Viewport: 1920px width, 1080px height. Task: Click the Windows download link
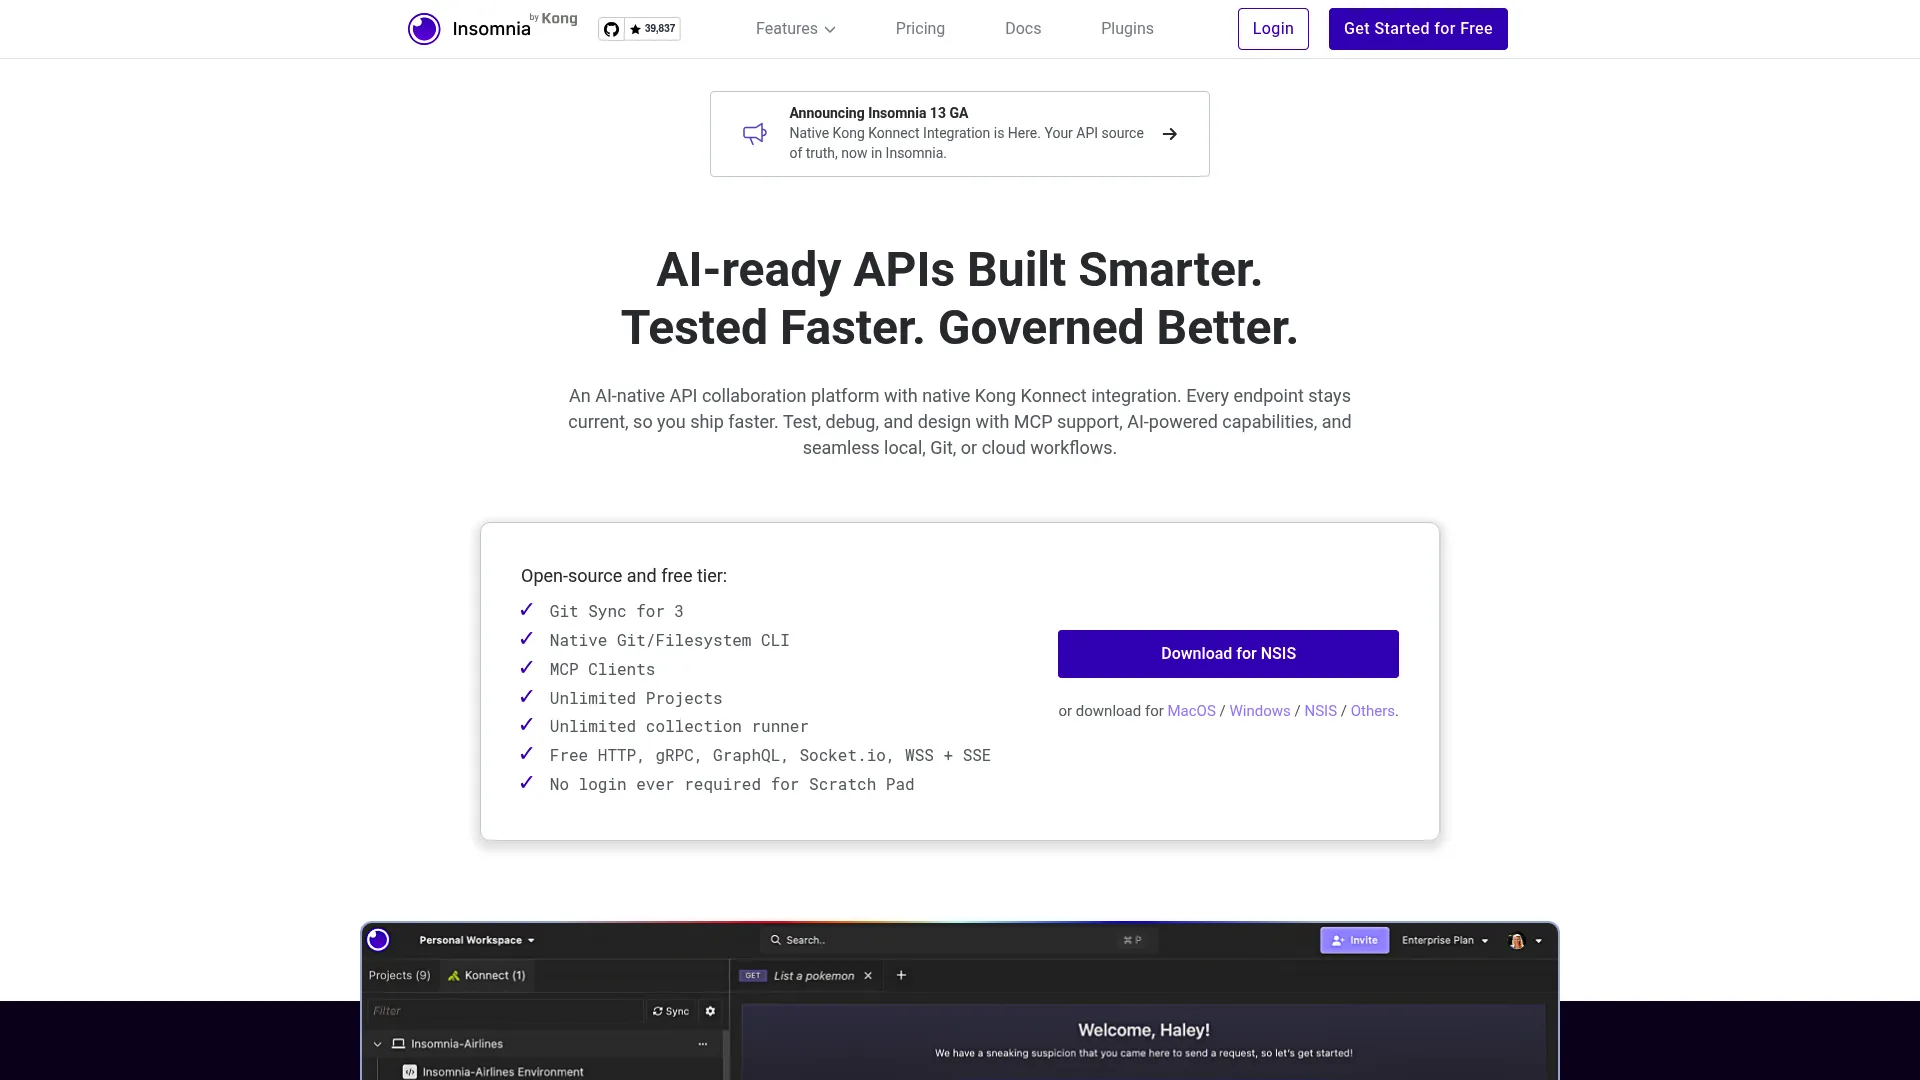[x=1260, y=711]
